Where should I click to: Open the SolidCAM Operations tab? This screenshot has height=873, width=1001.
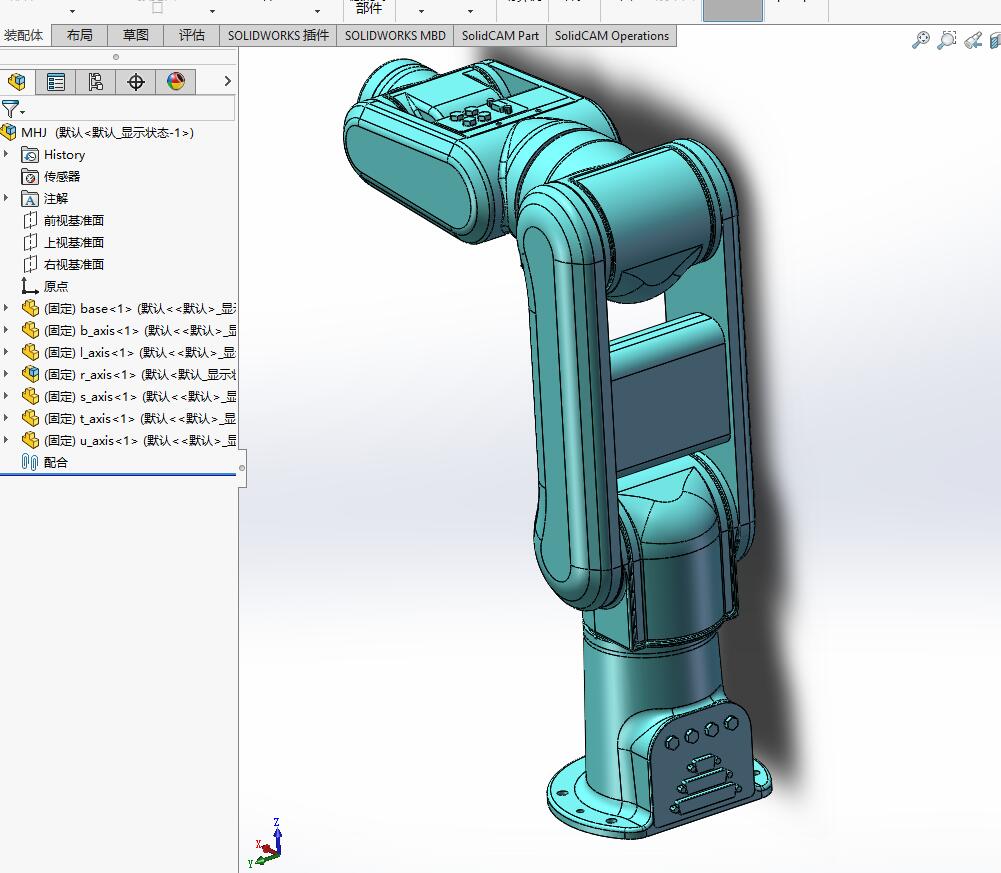pyautogui.click(x=612, y=36)
